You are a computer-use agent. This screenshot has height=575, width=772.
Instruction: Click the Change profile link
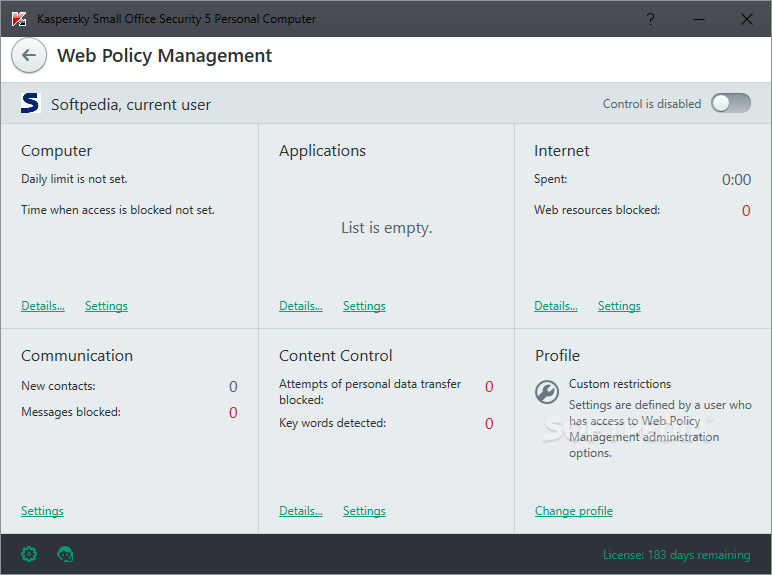pos(574,511)
